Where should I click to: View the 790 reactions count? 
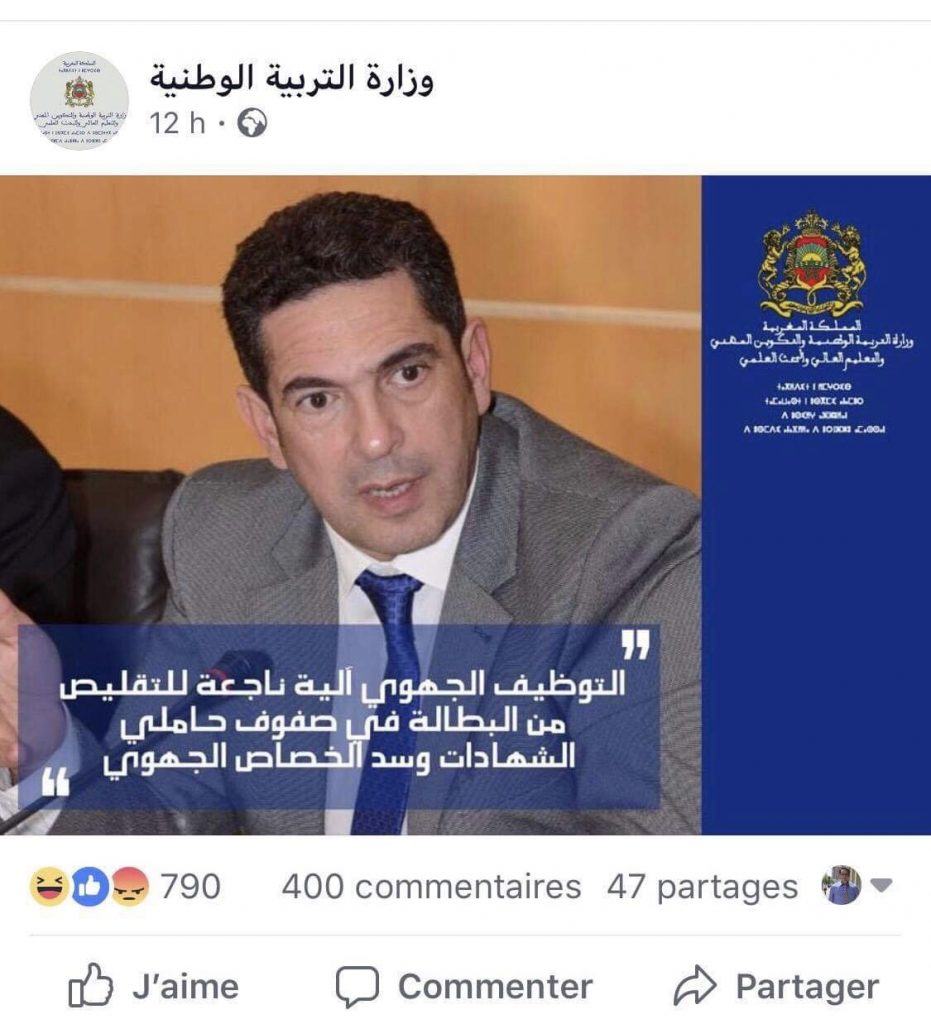click(x=191, y=887)
